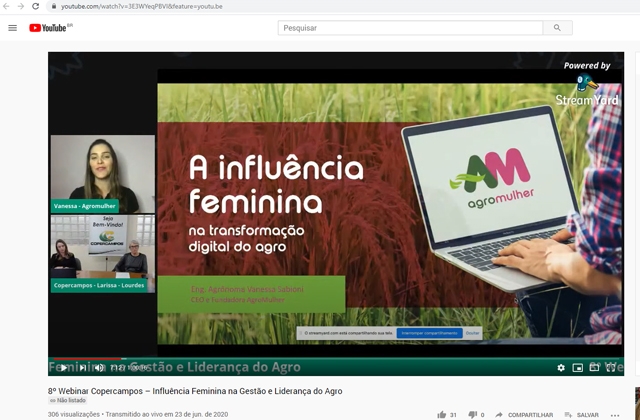Submit search with magnifier button

pos(557,28)
